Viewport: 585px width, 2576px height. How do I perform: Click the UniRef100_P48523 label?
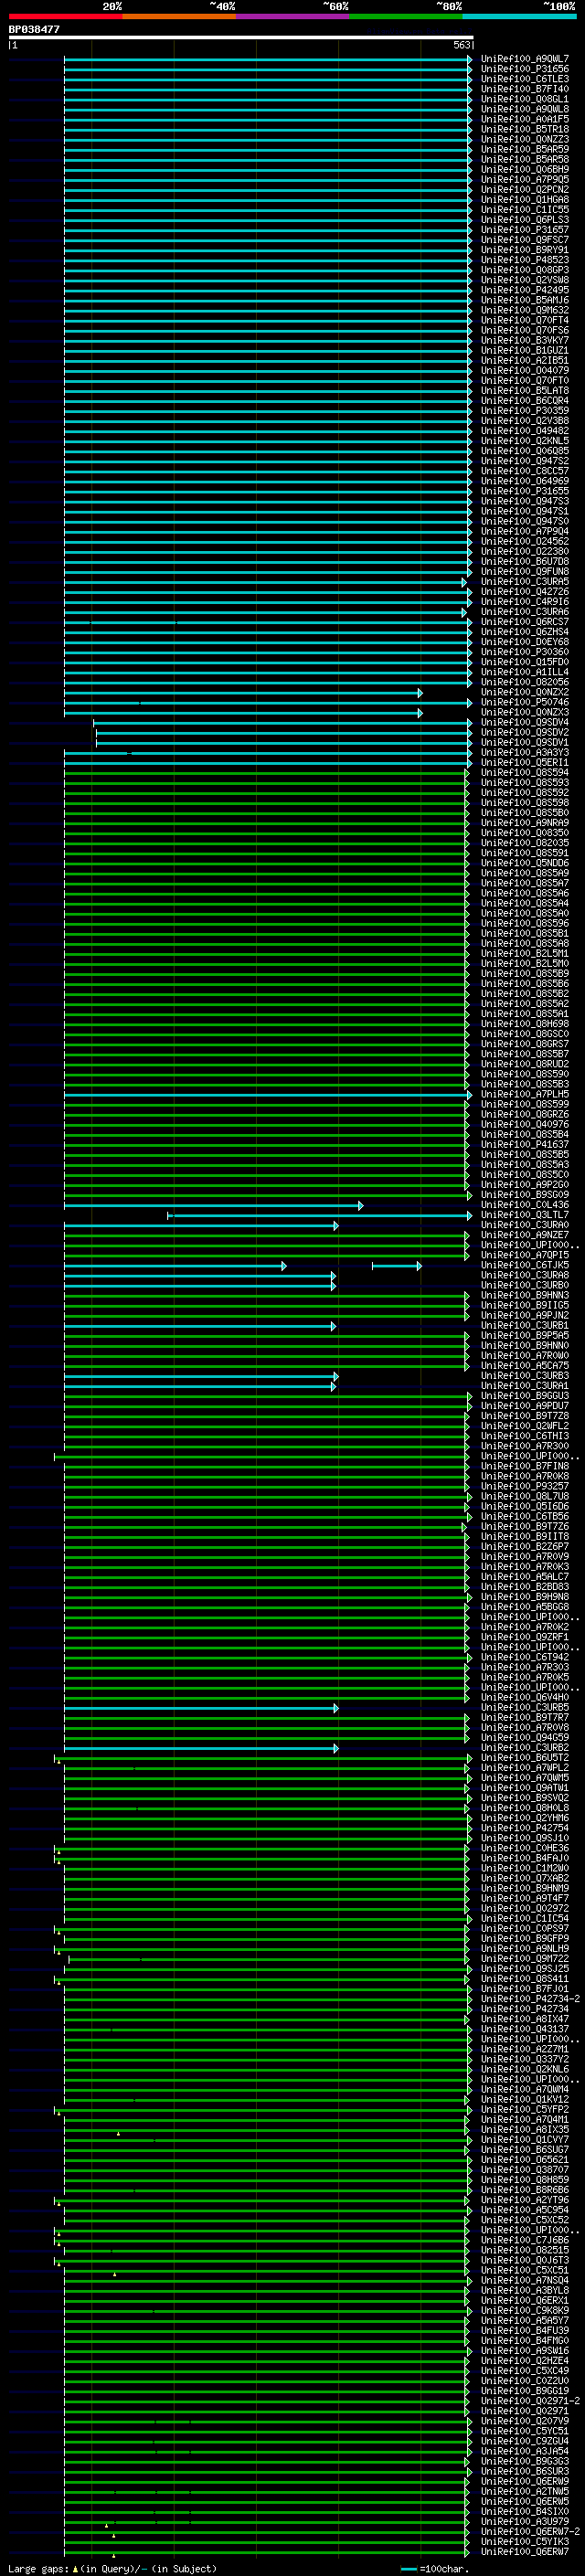pyautogui.click(x=525, y=260)
